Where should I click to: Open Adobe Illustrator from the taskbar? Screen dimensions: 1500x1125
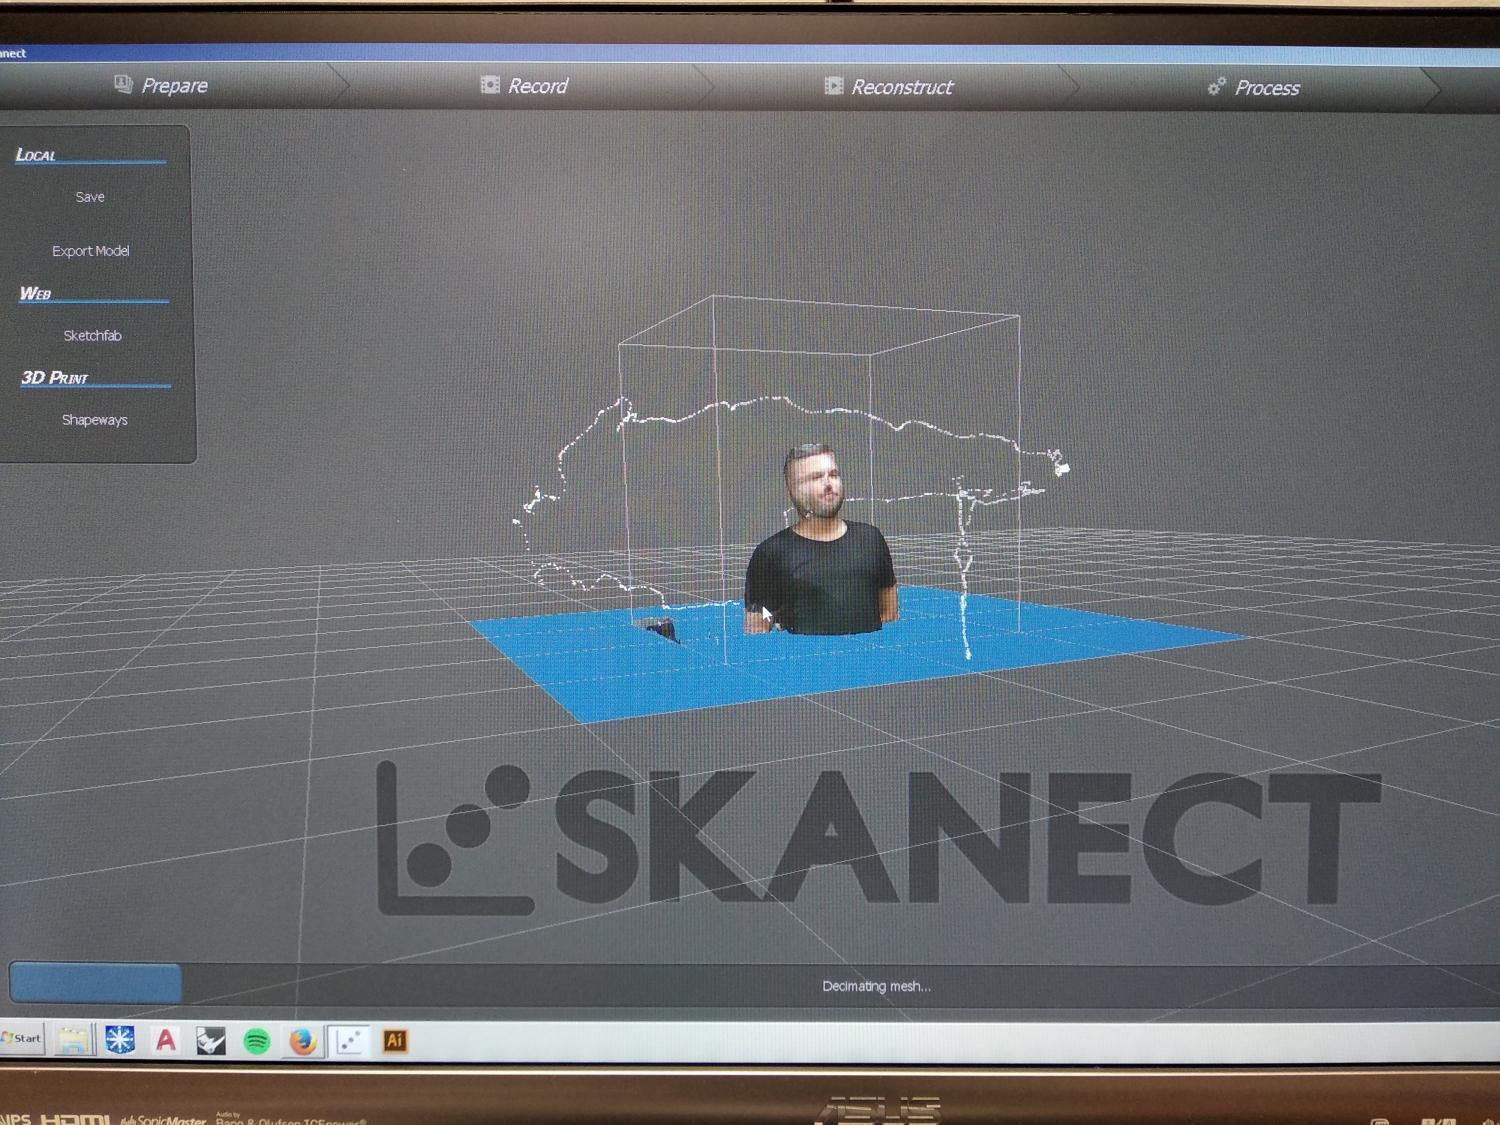tap(395, 1041)
